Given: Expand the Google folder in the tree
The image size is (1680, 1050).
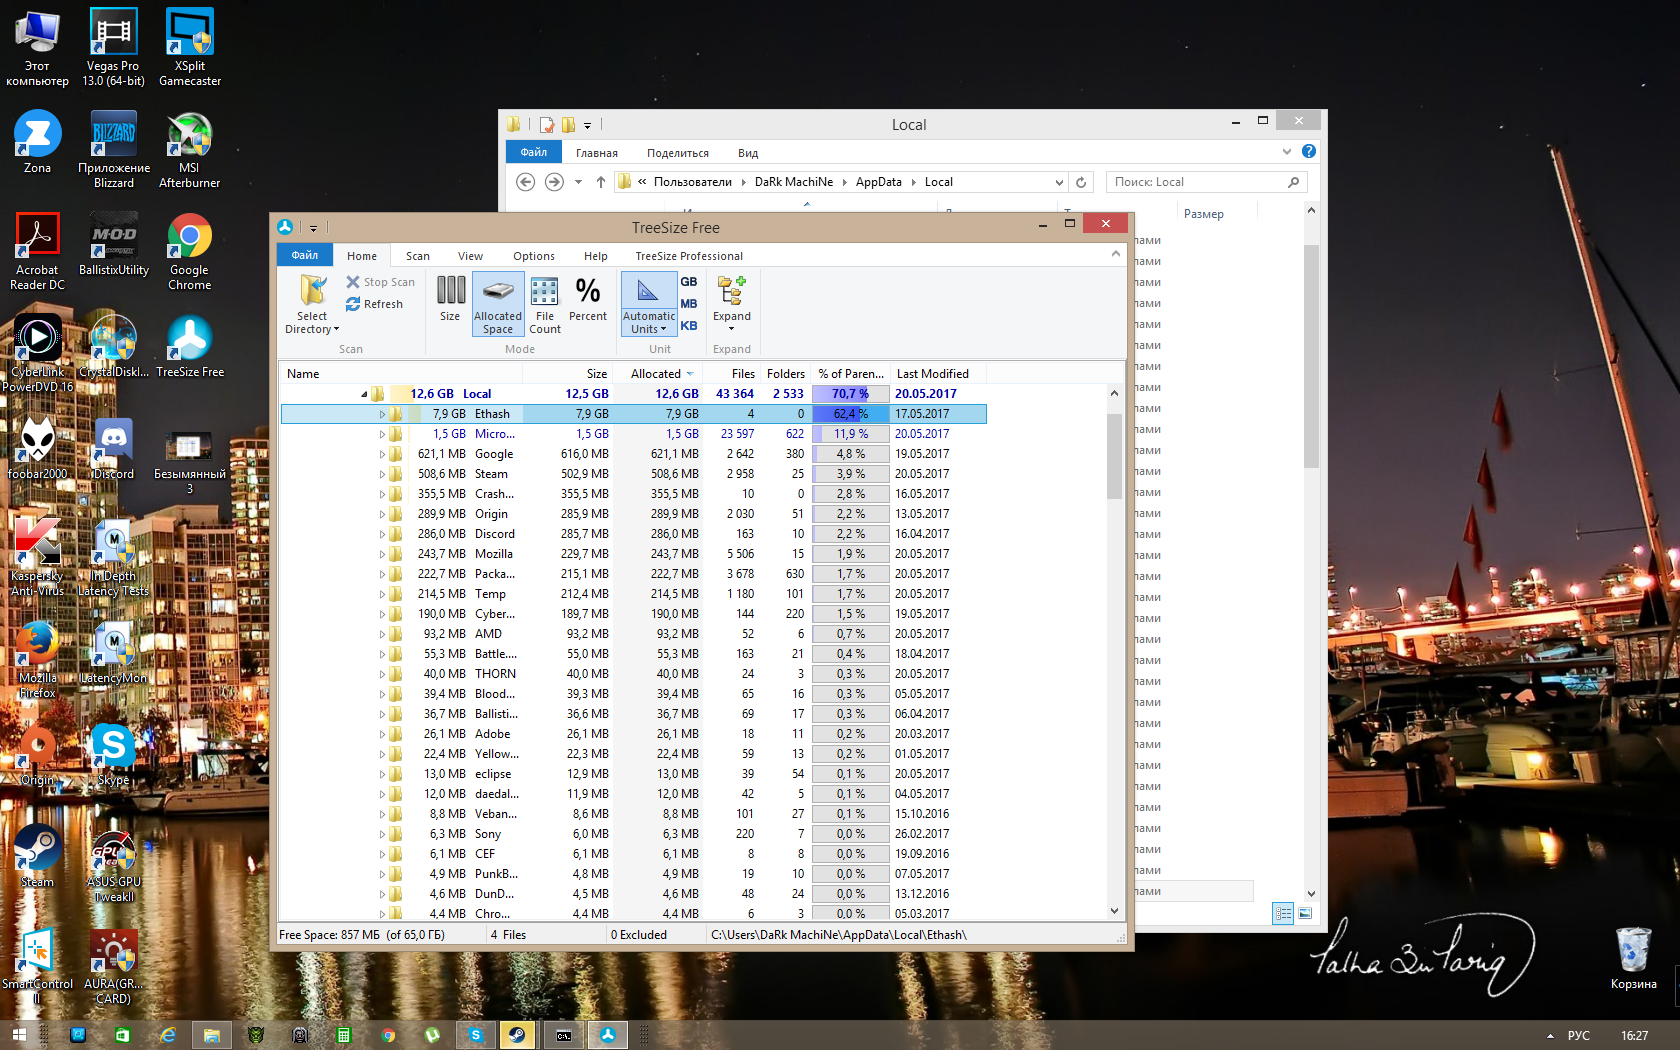Looking at the screenshot, I should 382,454.
